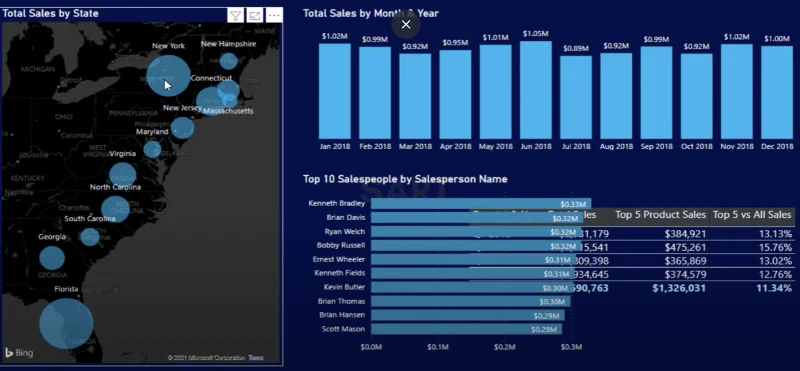This screenshot has width=800, height=371.
Task: Select Ryan Welch's sales bar
Action: pos(476,232)
